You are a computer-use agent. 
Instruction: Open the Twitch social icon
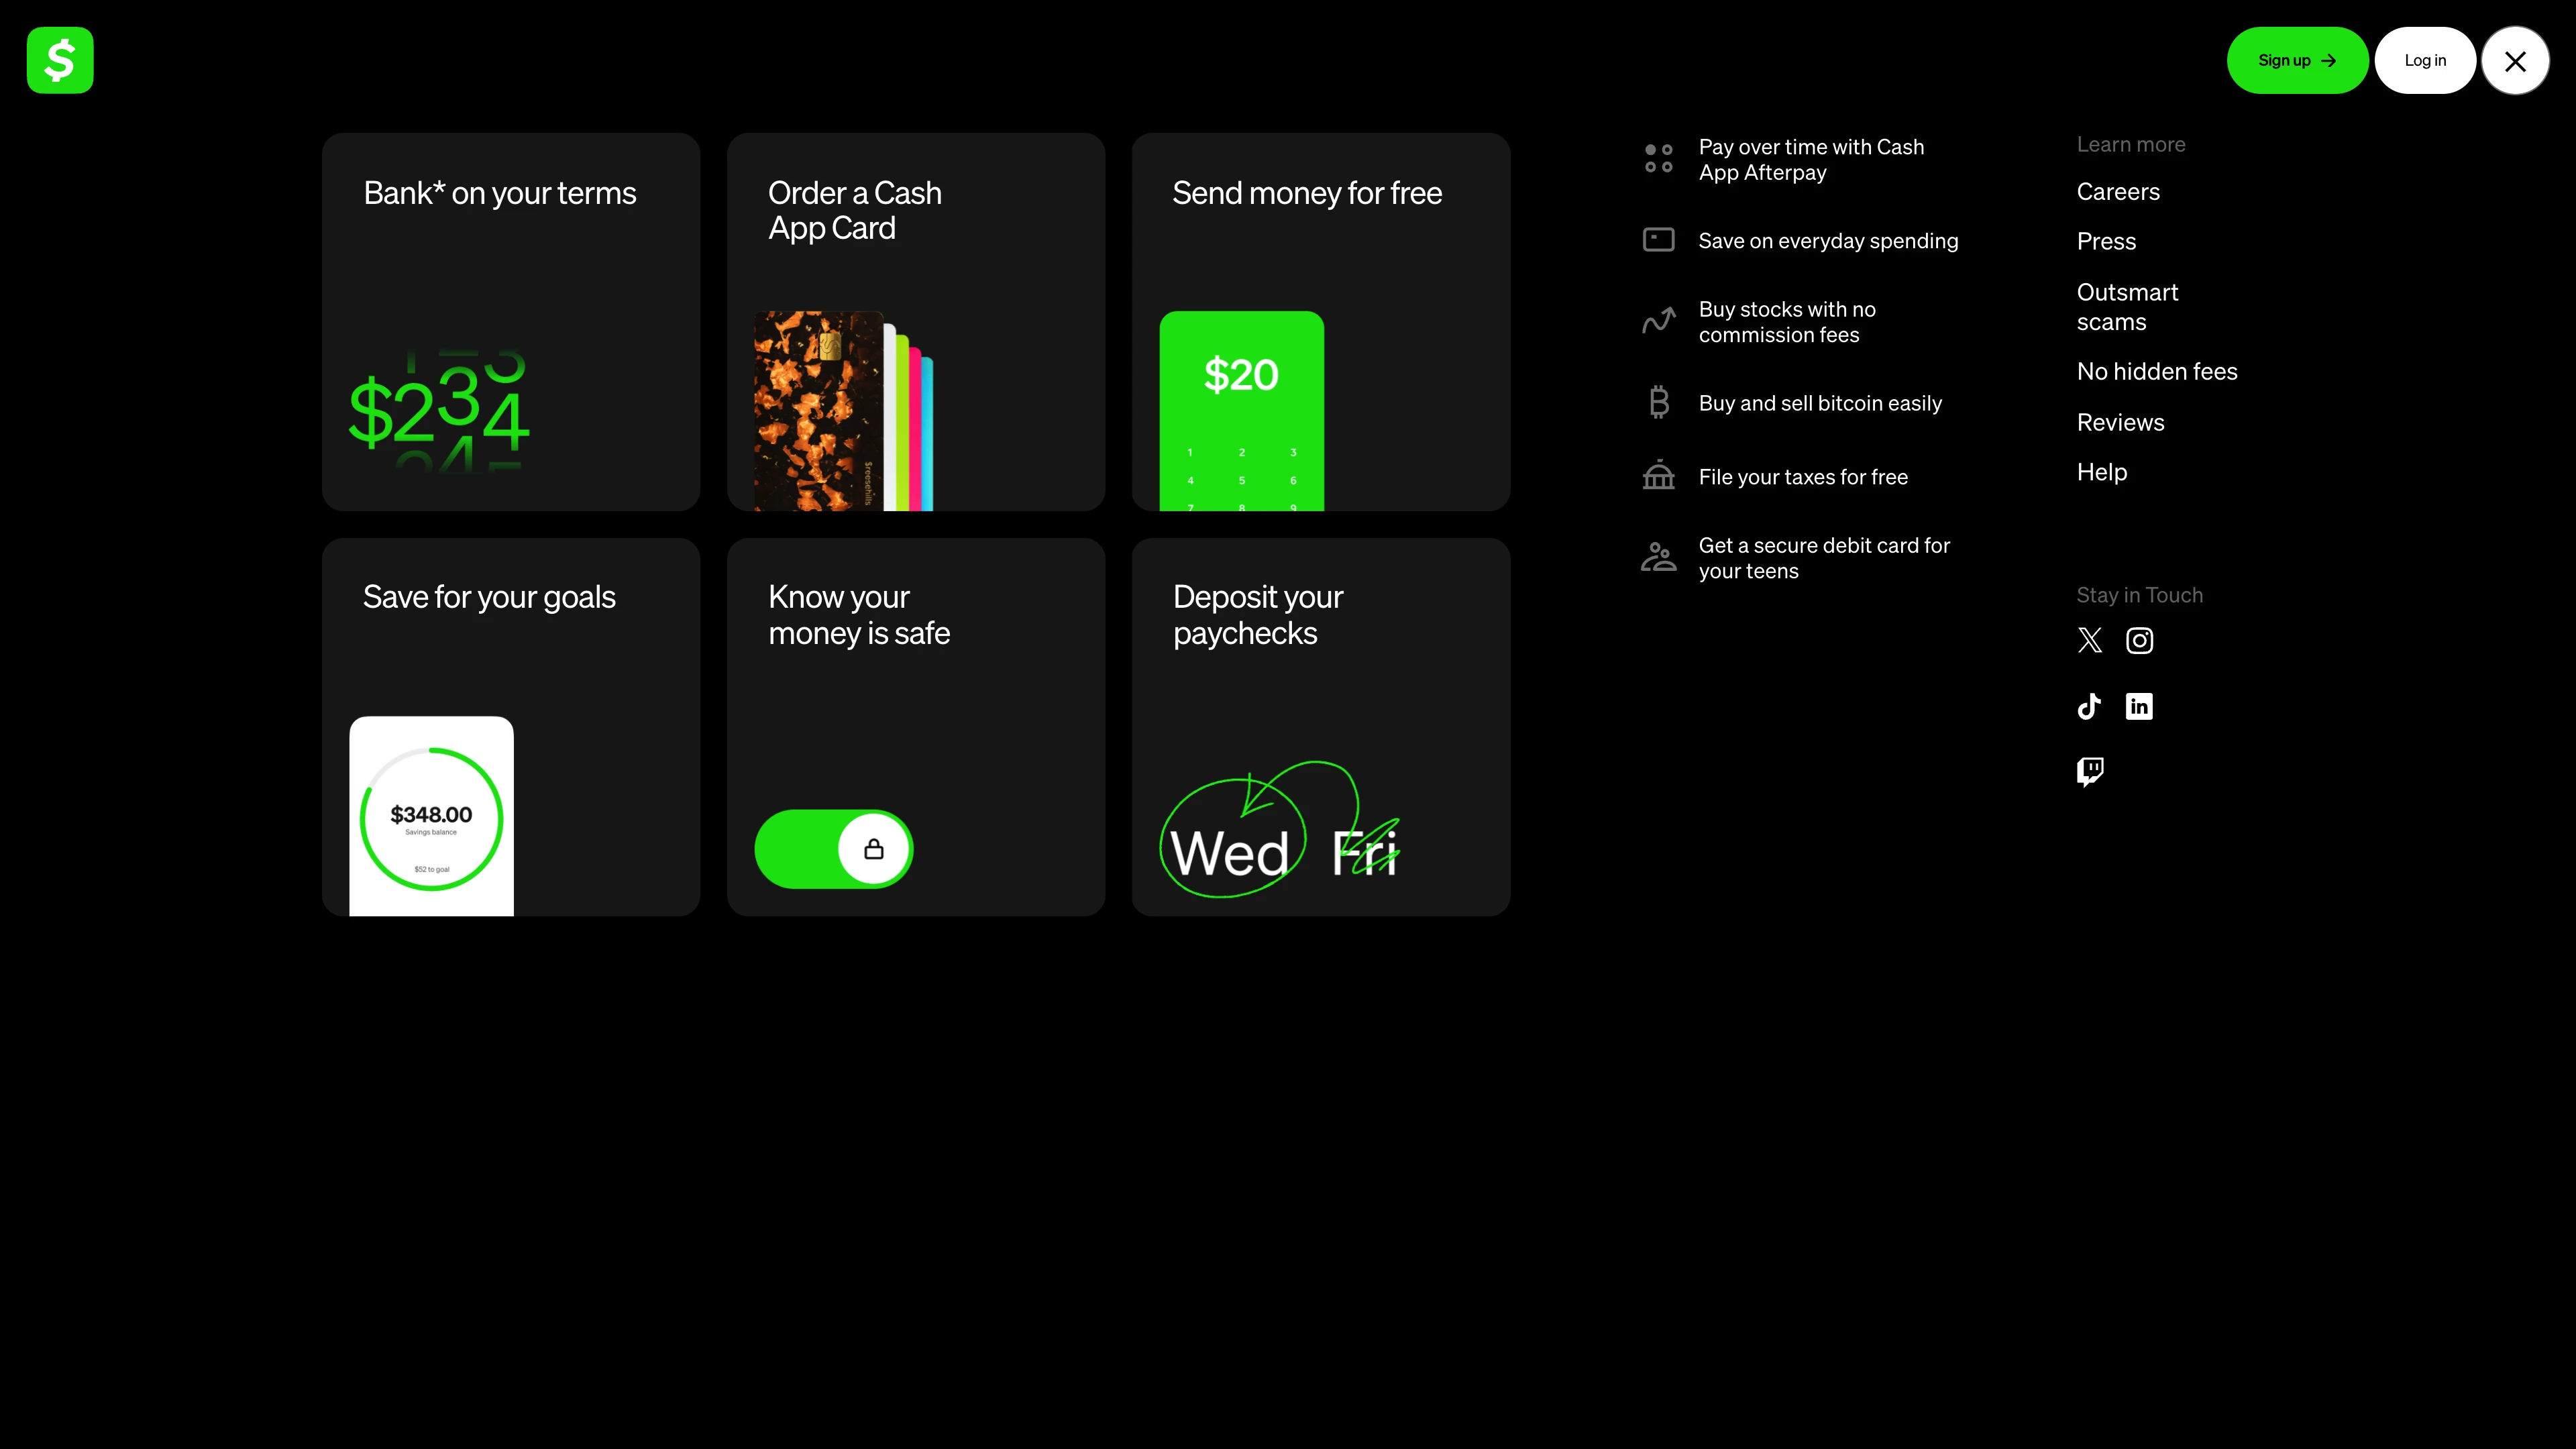(x=2090, y=771)
